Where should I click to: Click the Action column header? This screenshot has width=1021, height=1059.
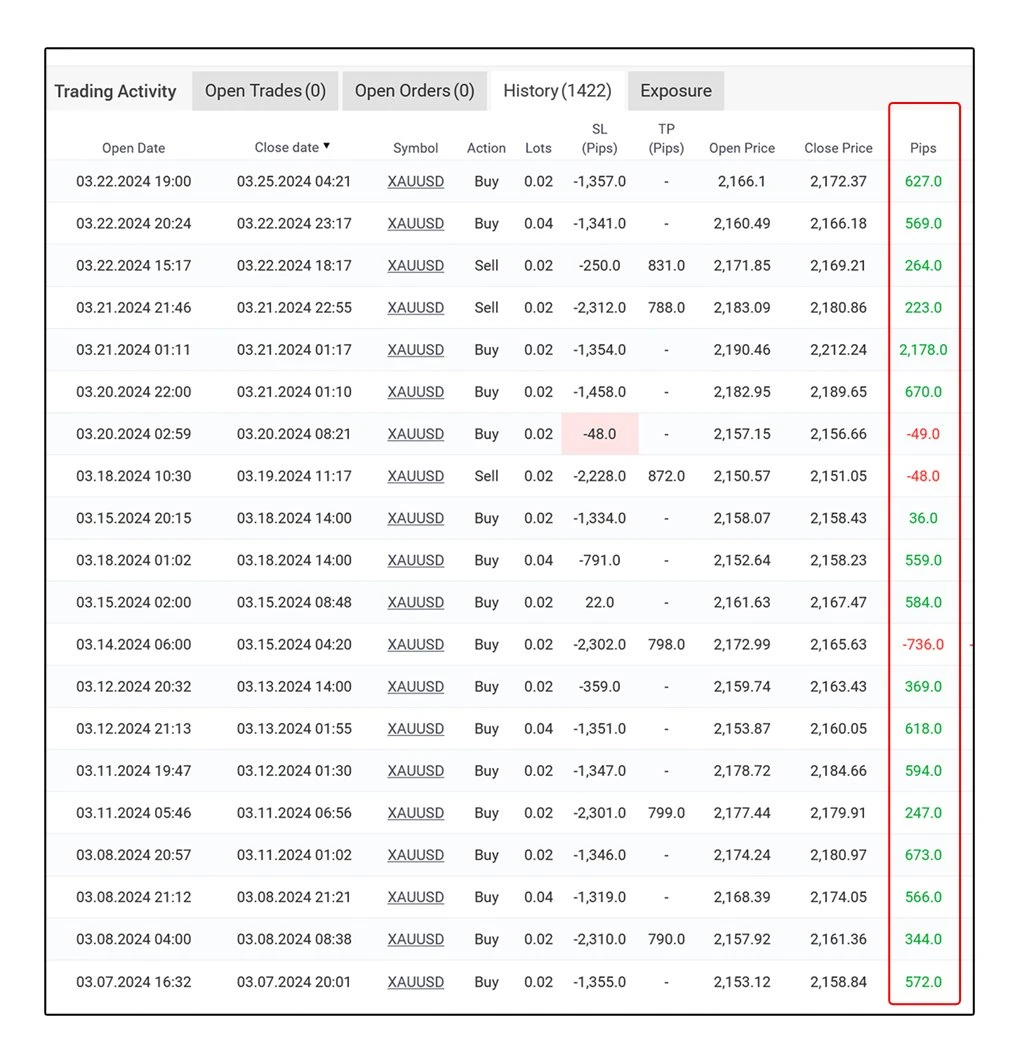tap(486, 148)
